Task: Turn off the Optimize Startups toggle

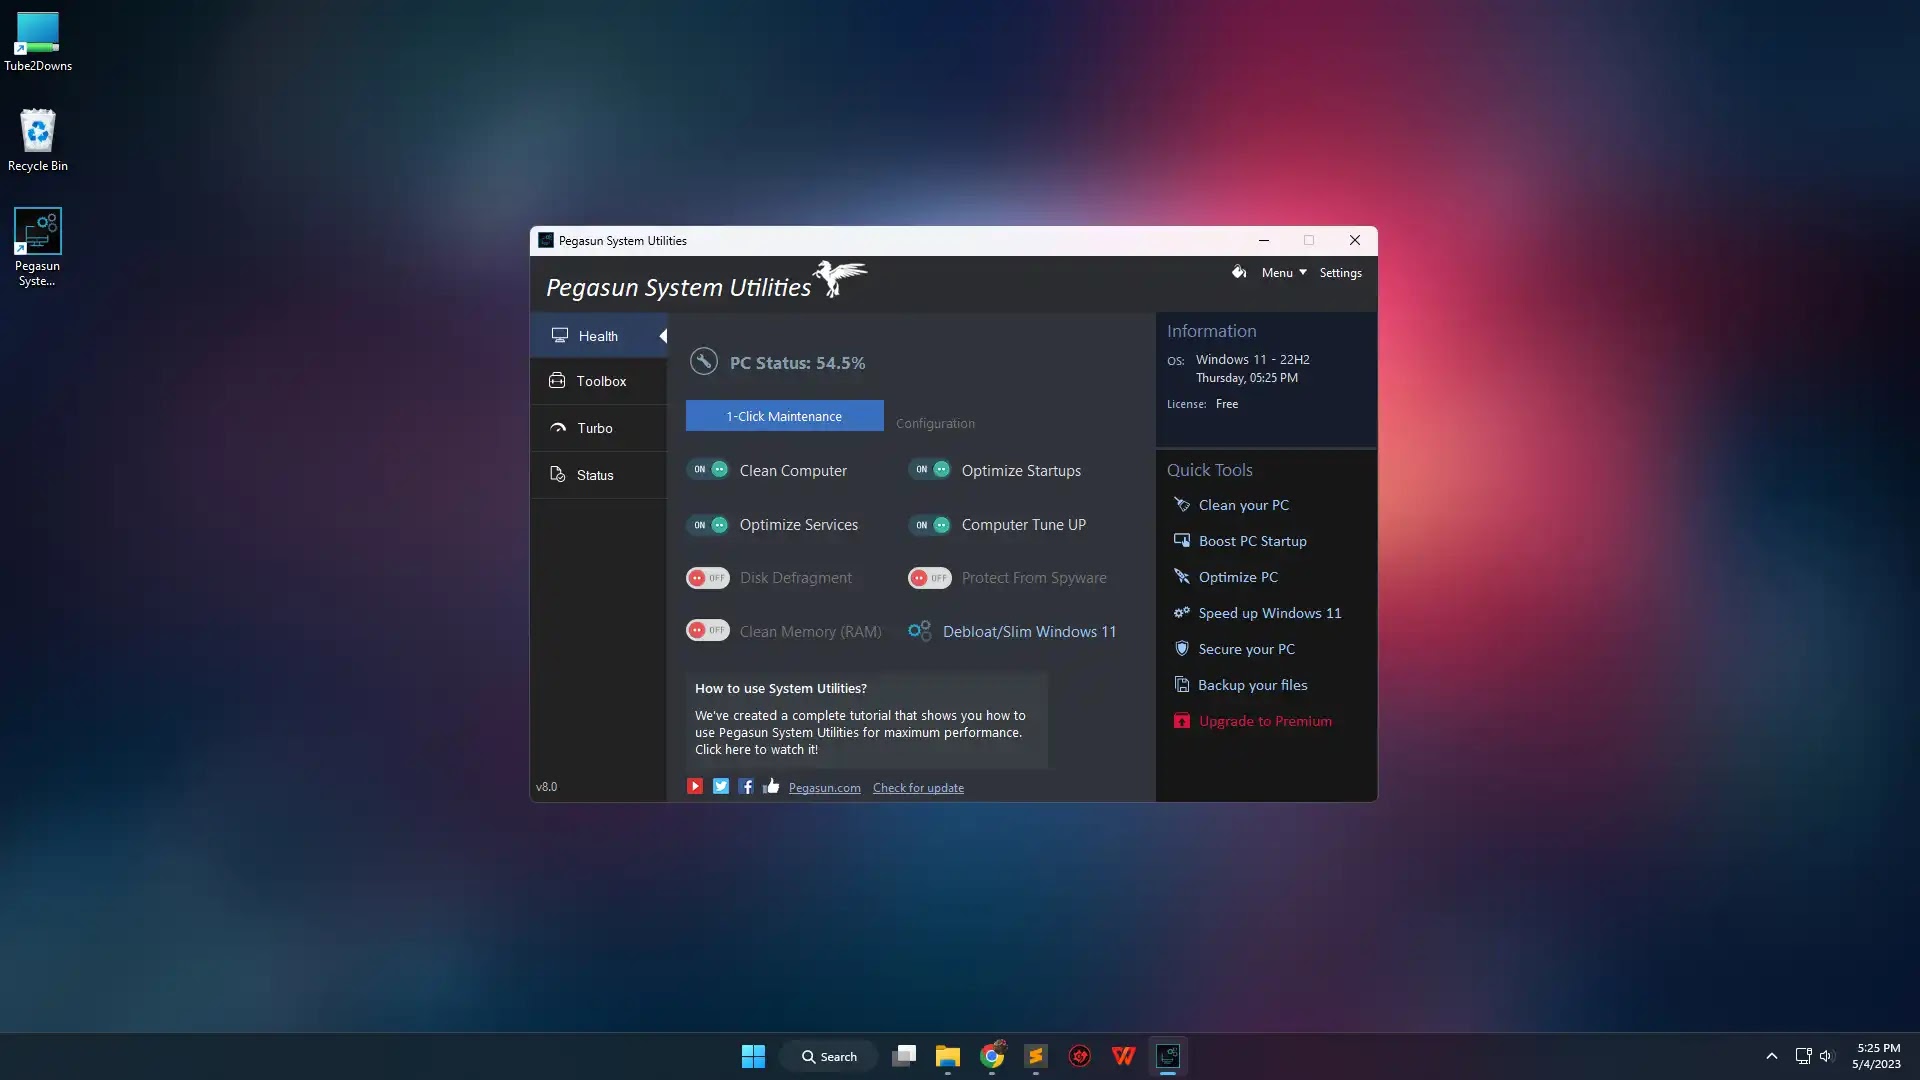Action: click(x=930, y=470)
